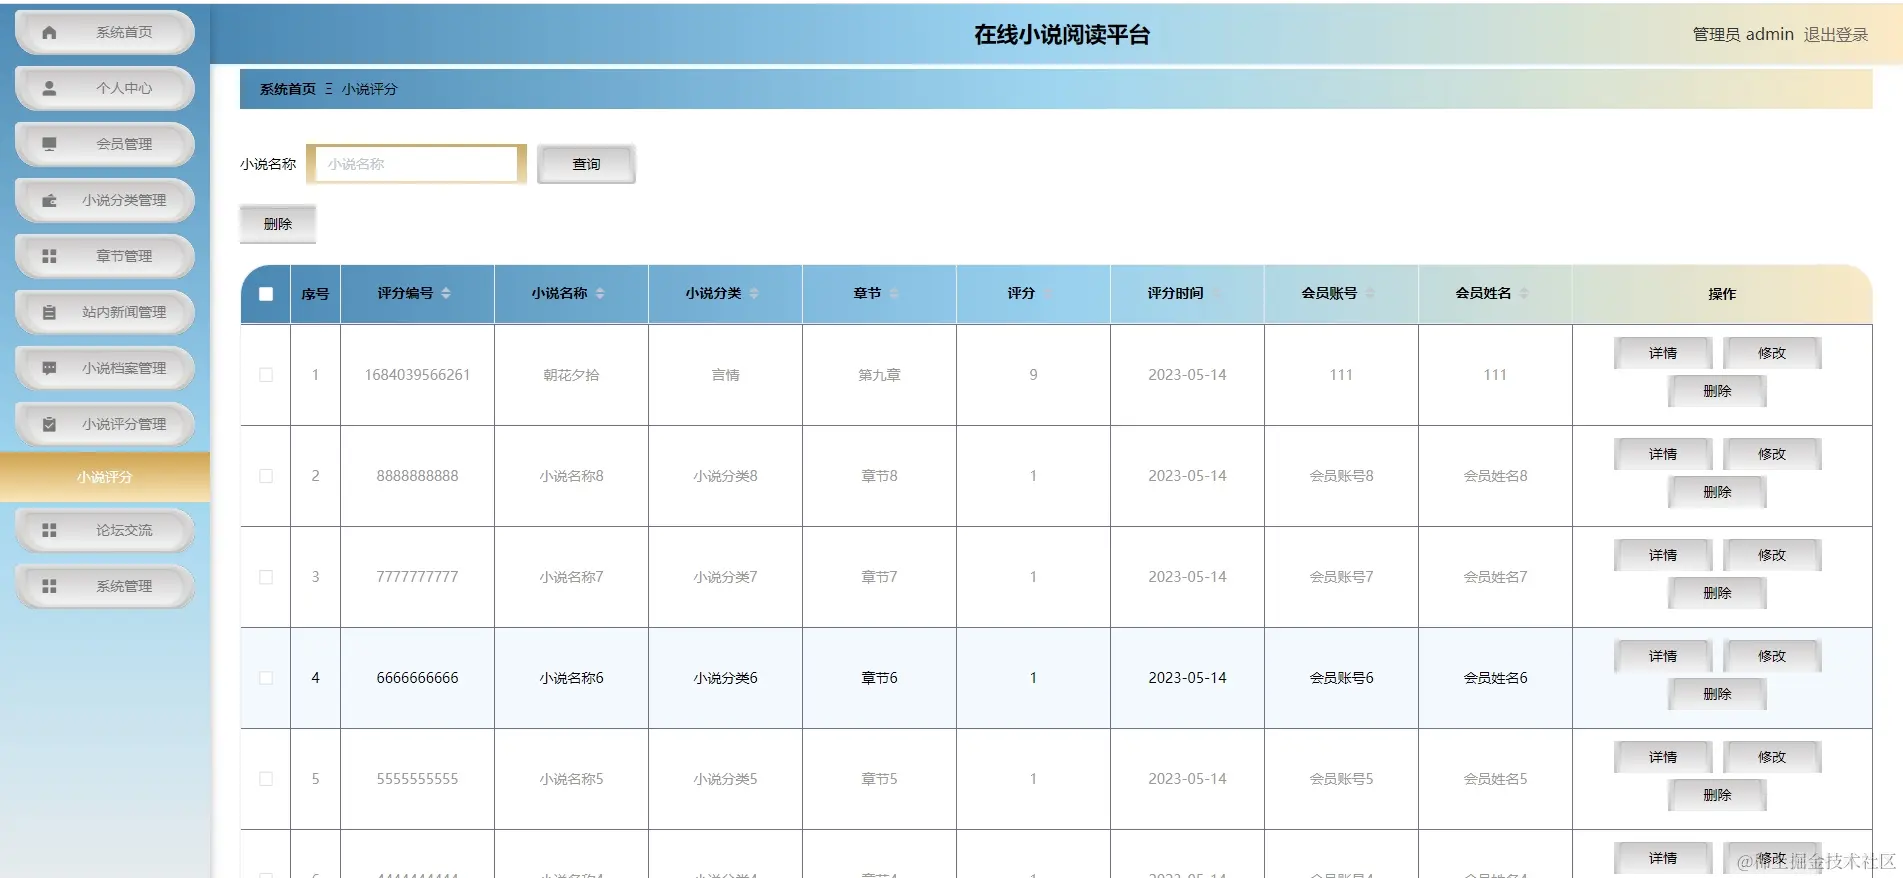Click the person icon beside 个人中心

pyautogui.click(x=49, y=88)
